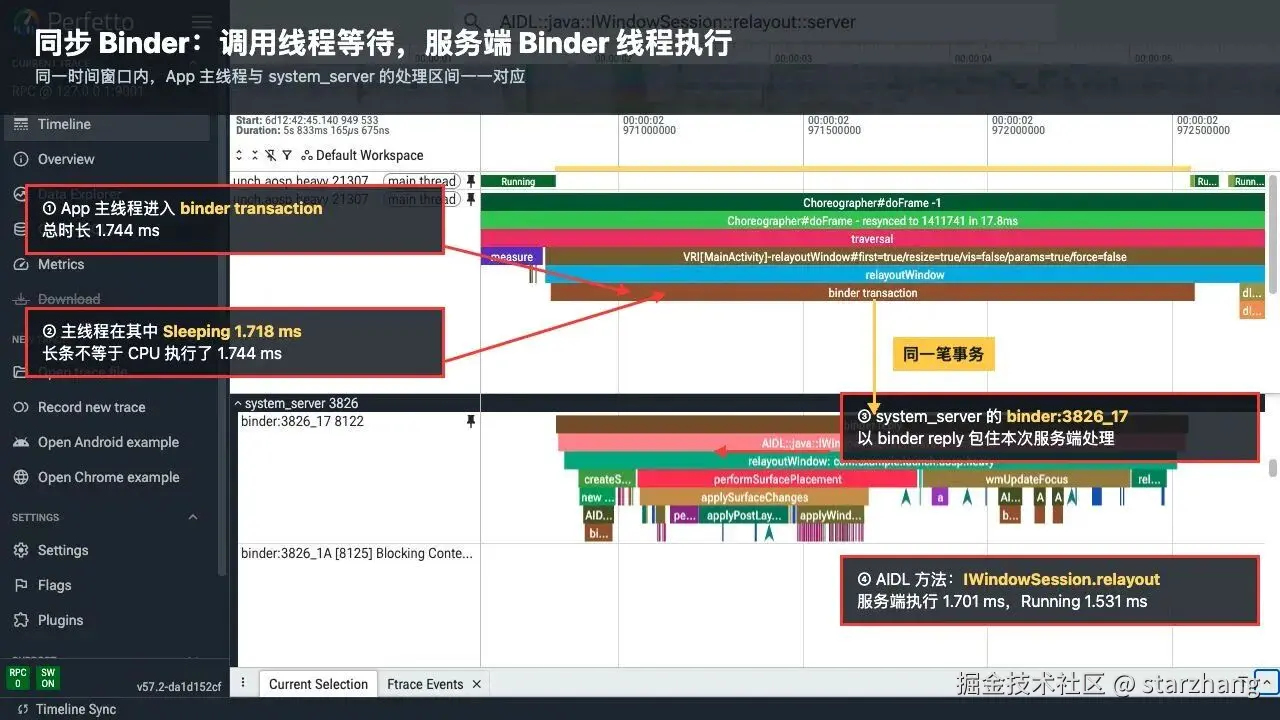The width and height of the screenshot is (1280, 720).
Task: Click the collapse all tracks icon
Action: tap(255, 155)
